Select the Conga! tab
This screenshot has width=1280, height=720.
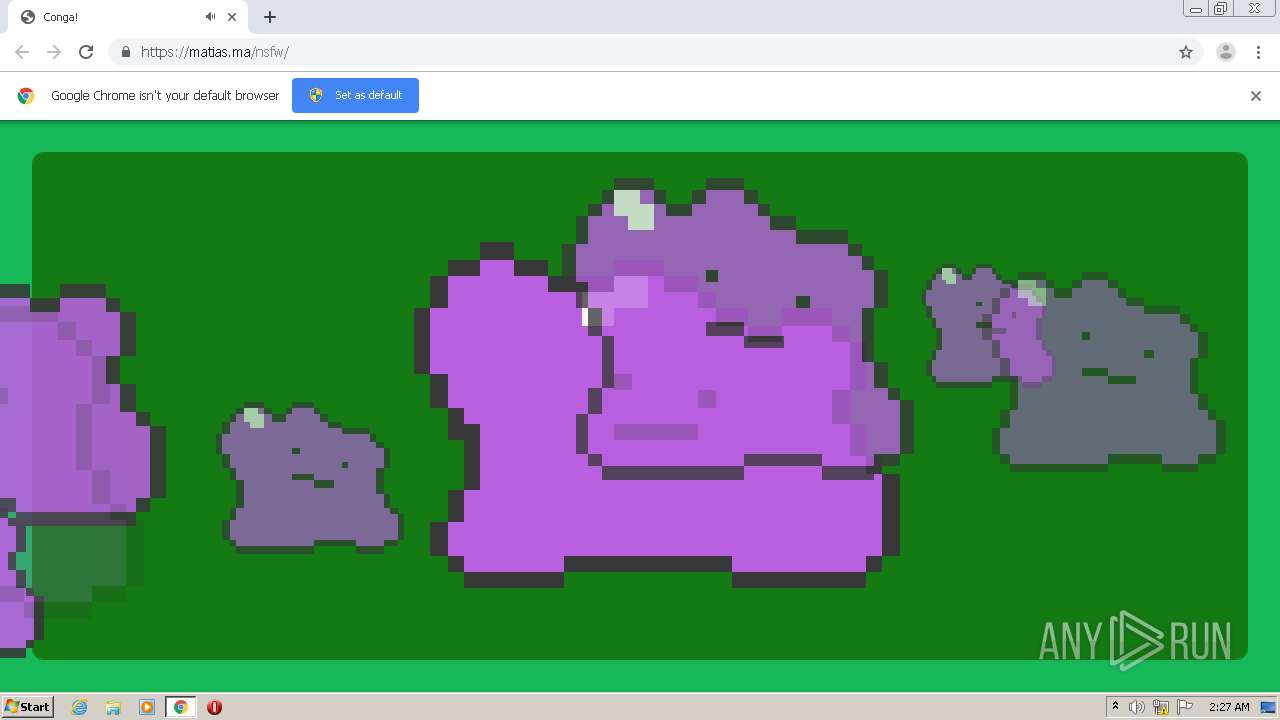coord(127,17)
